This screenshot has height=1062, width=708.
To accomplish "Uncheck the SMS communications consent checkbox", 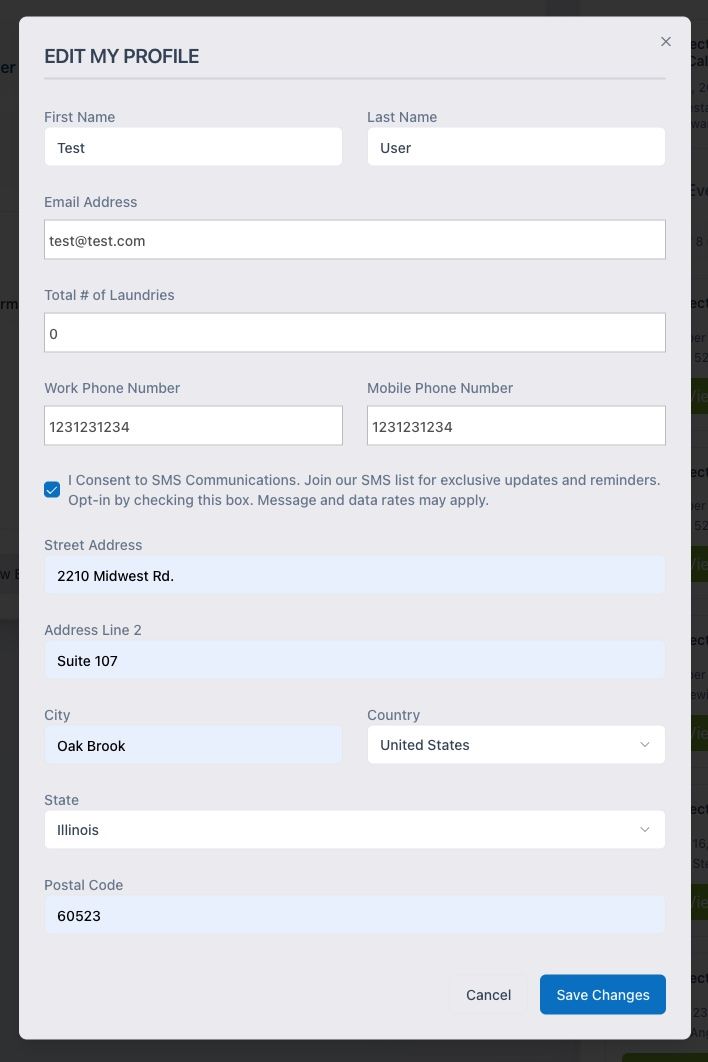I will (52, 489).
